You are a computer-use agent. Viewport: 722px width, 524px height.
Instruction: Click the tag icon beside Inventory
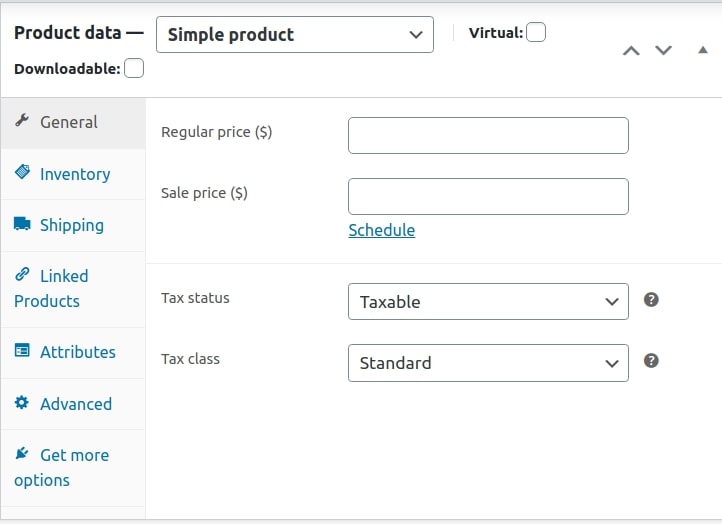[22, 172]
